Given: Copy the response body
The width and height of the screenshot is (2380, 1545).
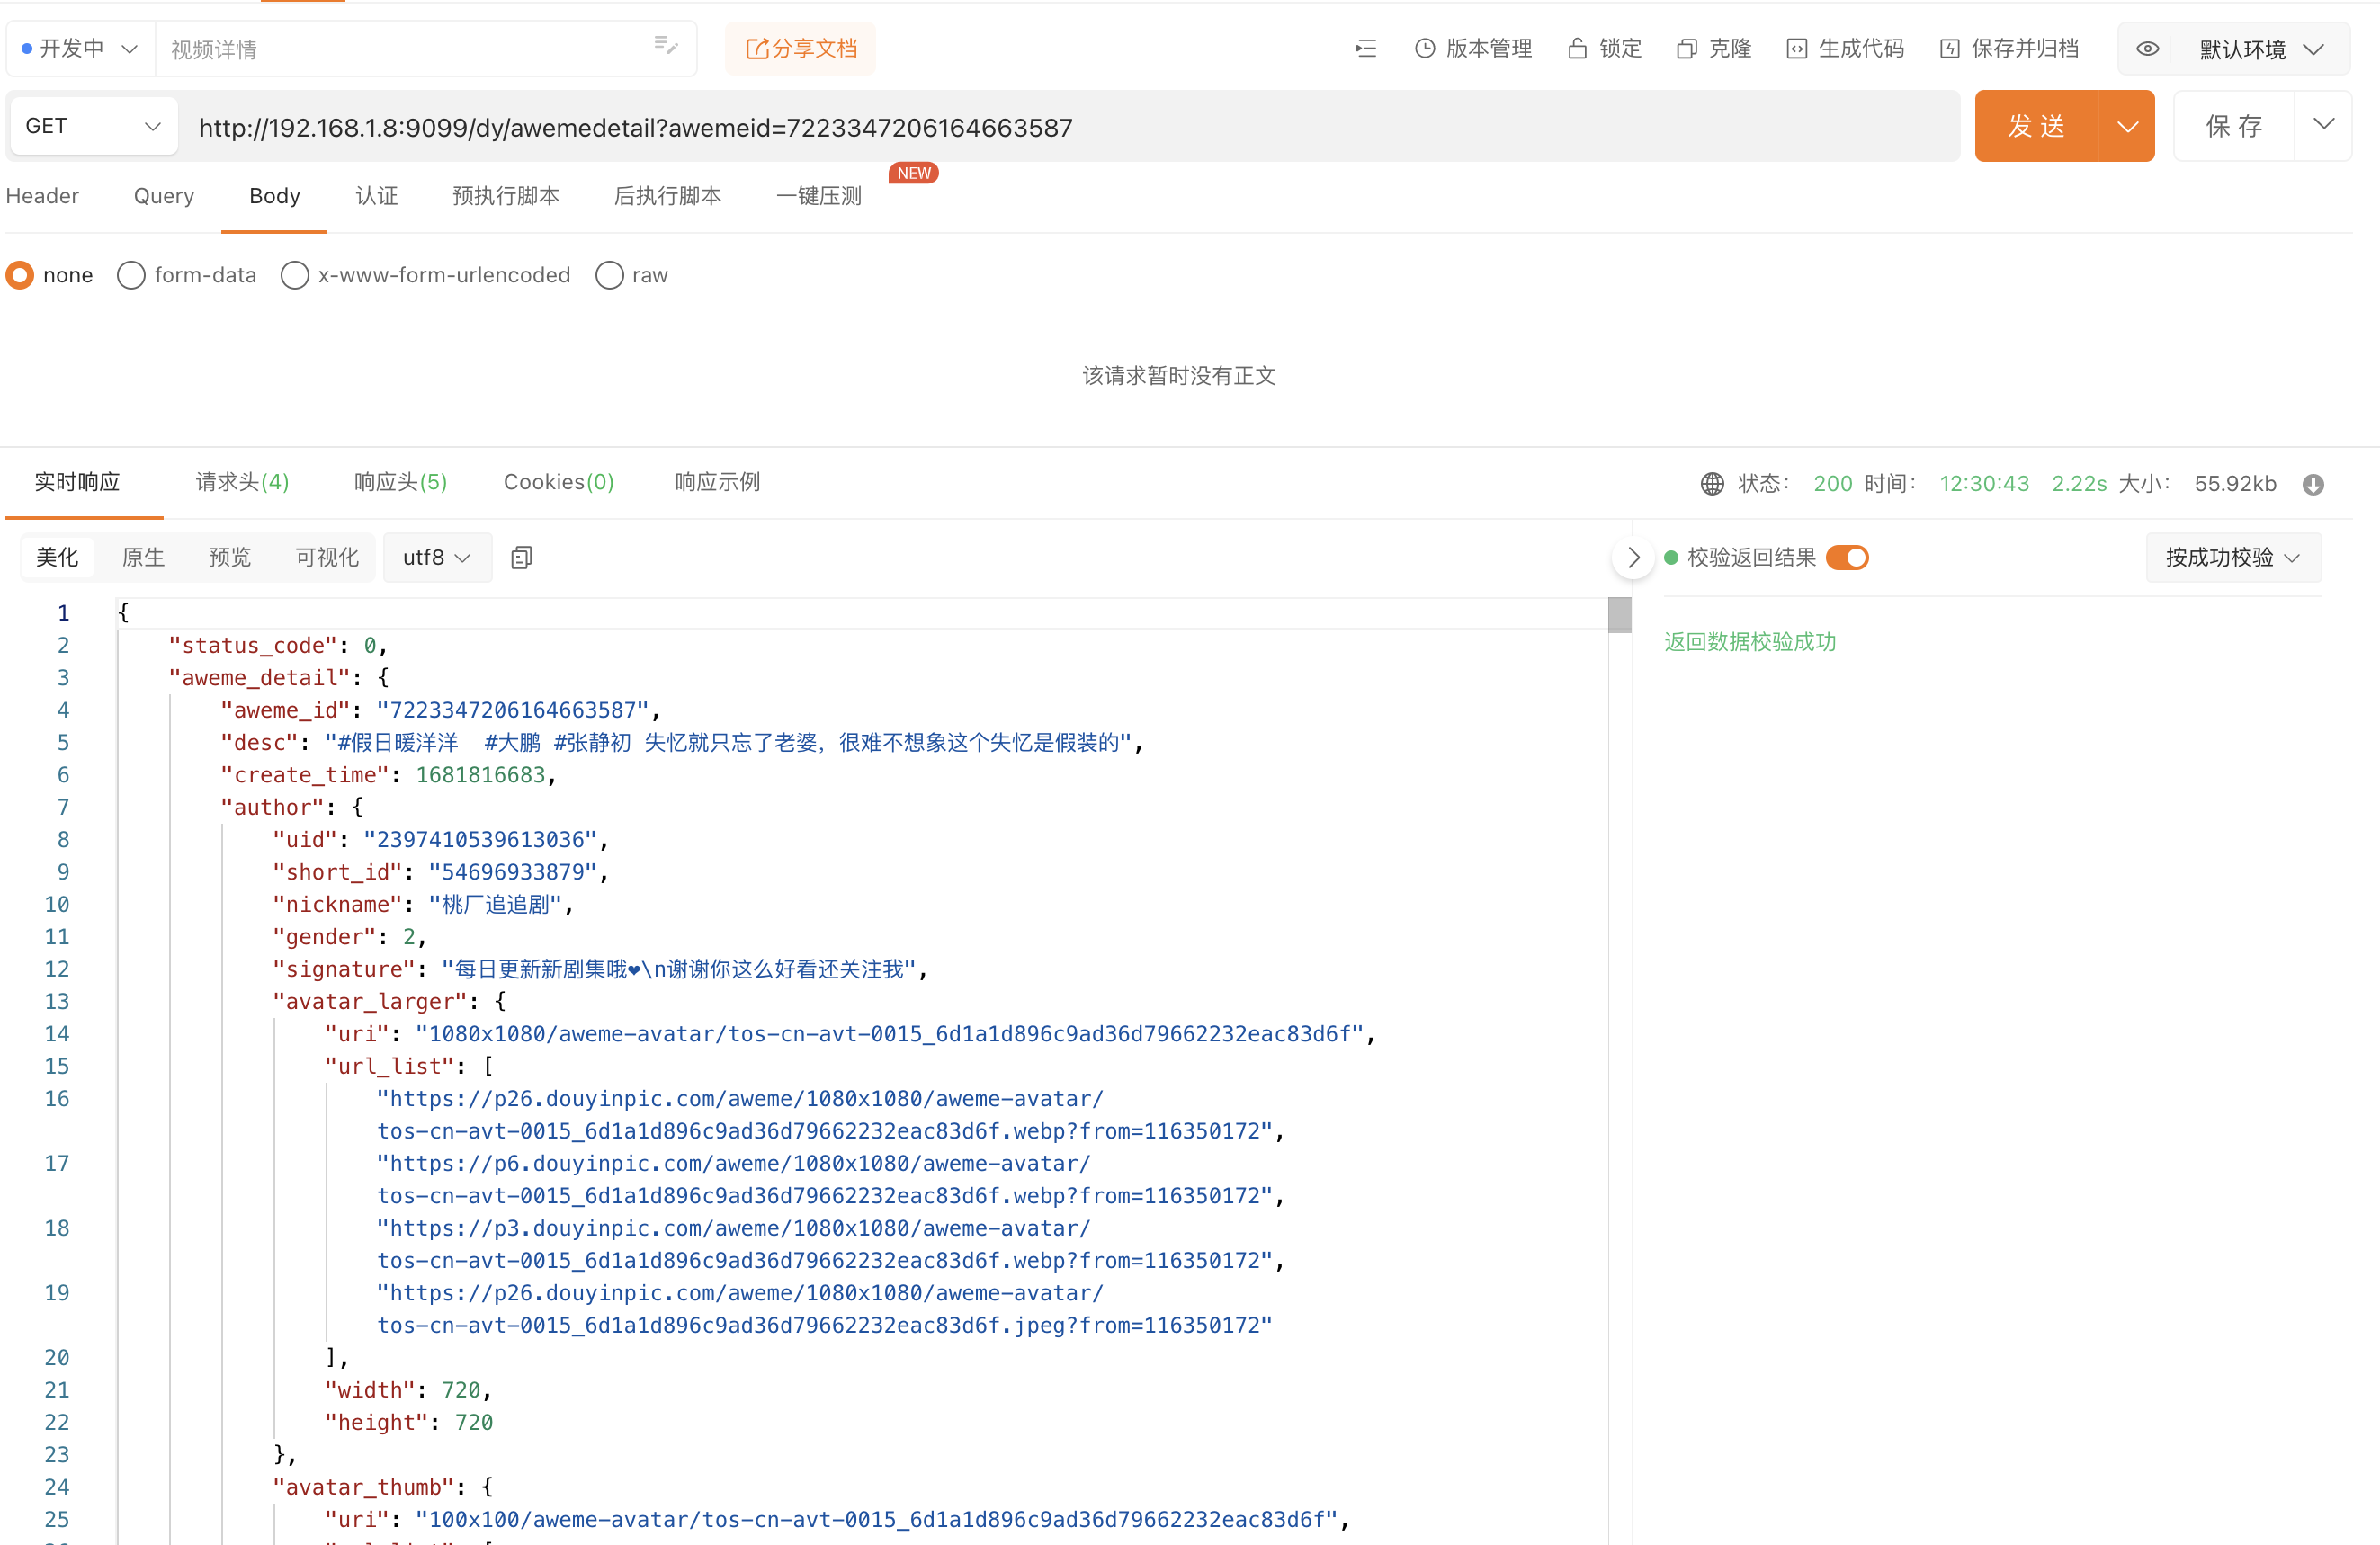Looking at the screenshot, I should click(x=521, y=557).
